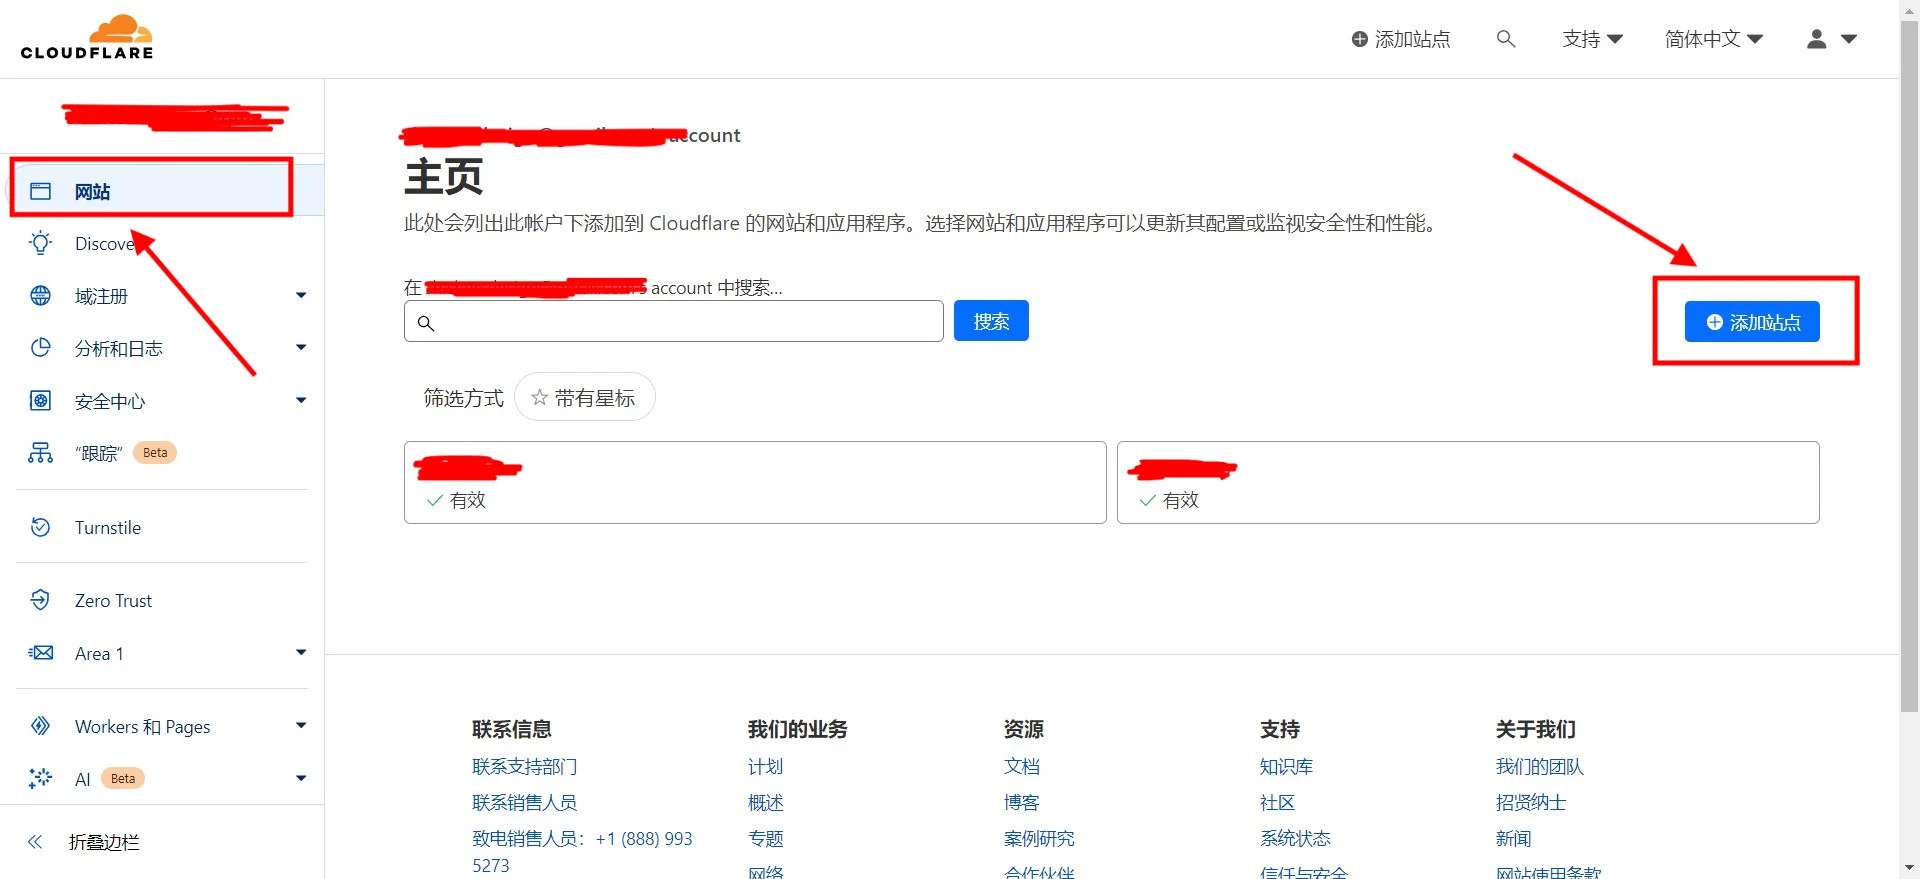
Task: Click the account search input field
Action: 674,322
